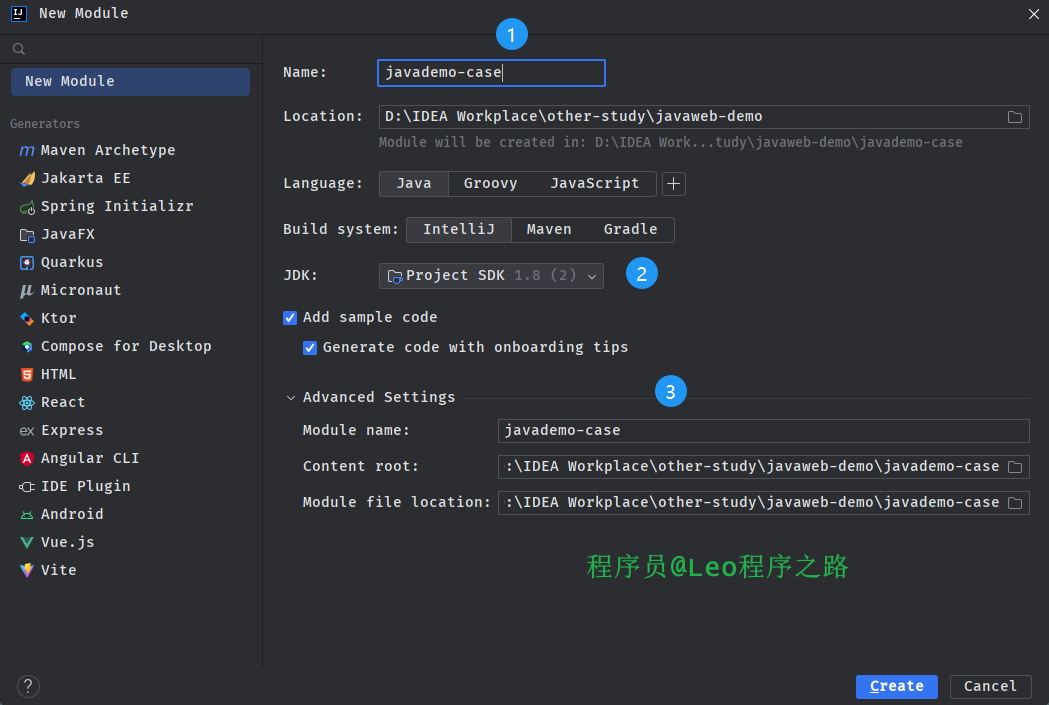This screenshot has width=1049, height=705.
Task: Browse for Location using folder icon
Action: pyautogui.click(x=1014, y=117)
